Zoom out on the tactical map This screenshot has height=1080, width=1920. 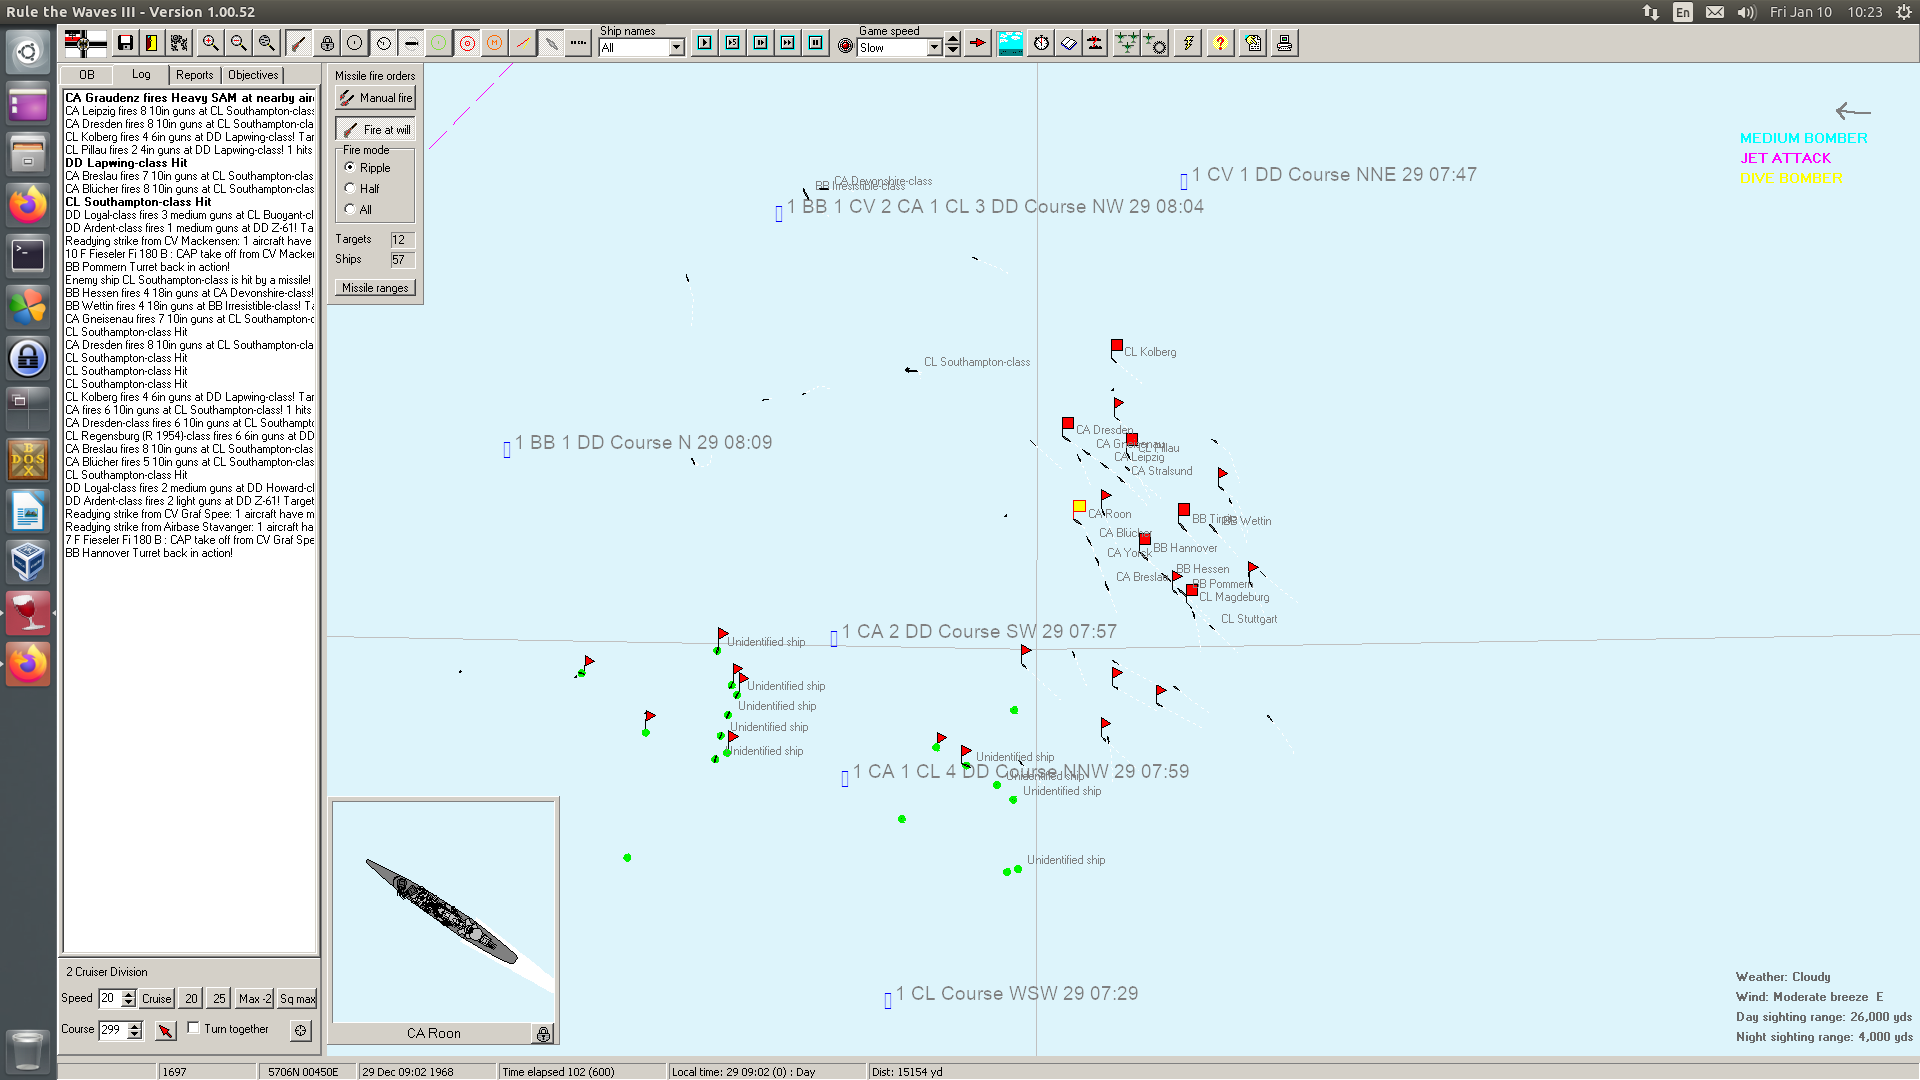[x=238, y=43]
